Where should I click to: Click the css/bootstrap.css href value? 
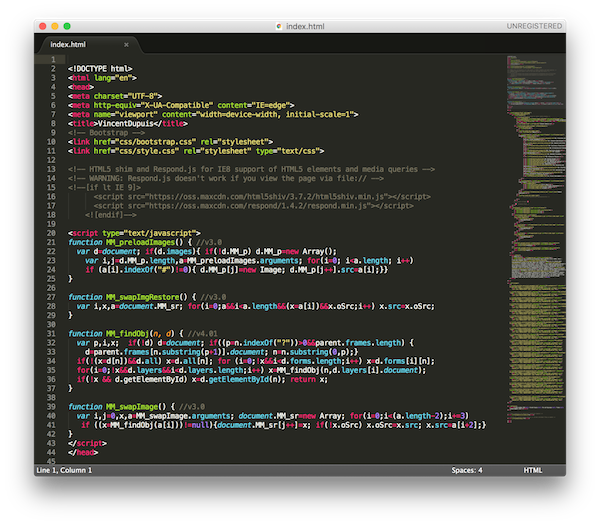[158, 142]
